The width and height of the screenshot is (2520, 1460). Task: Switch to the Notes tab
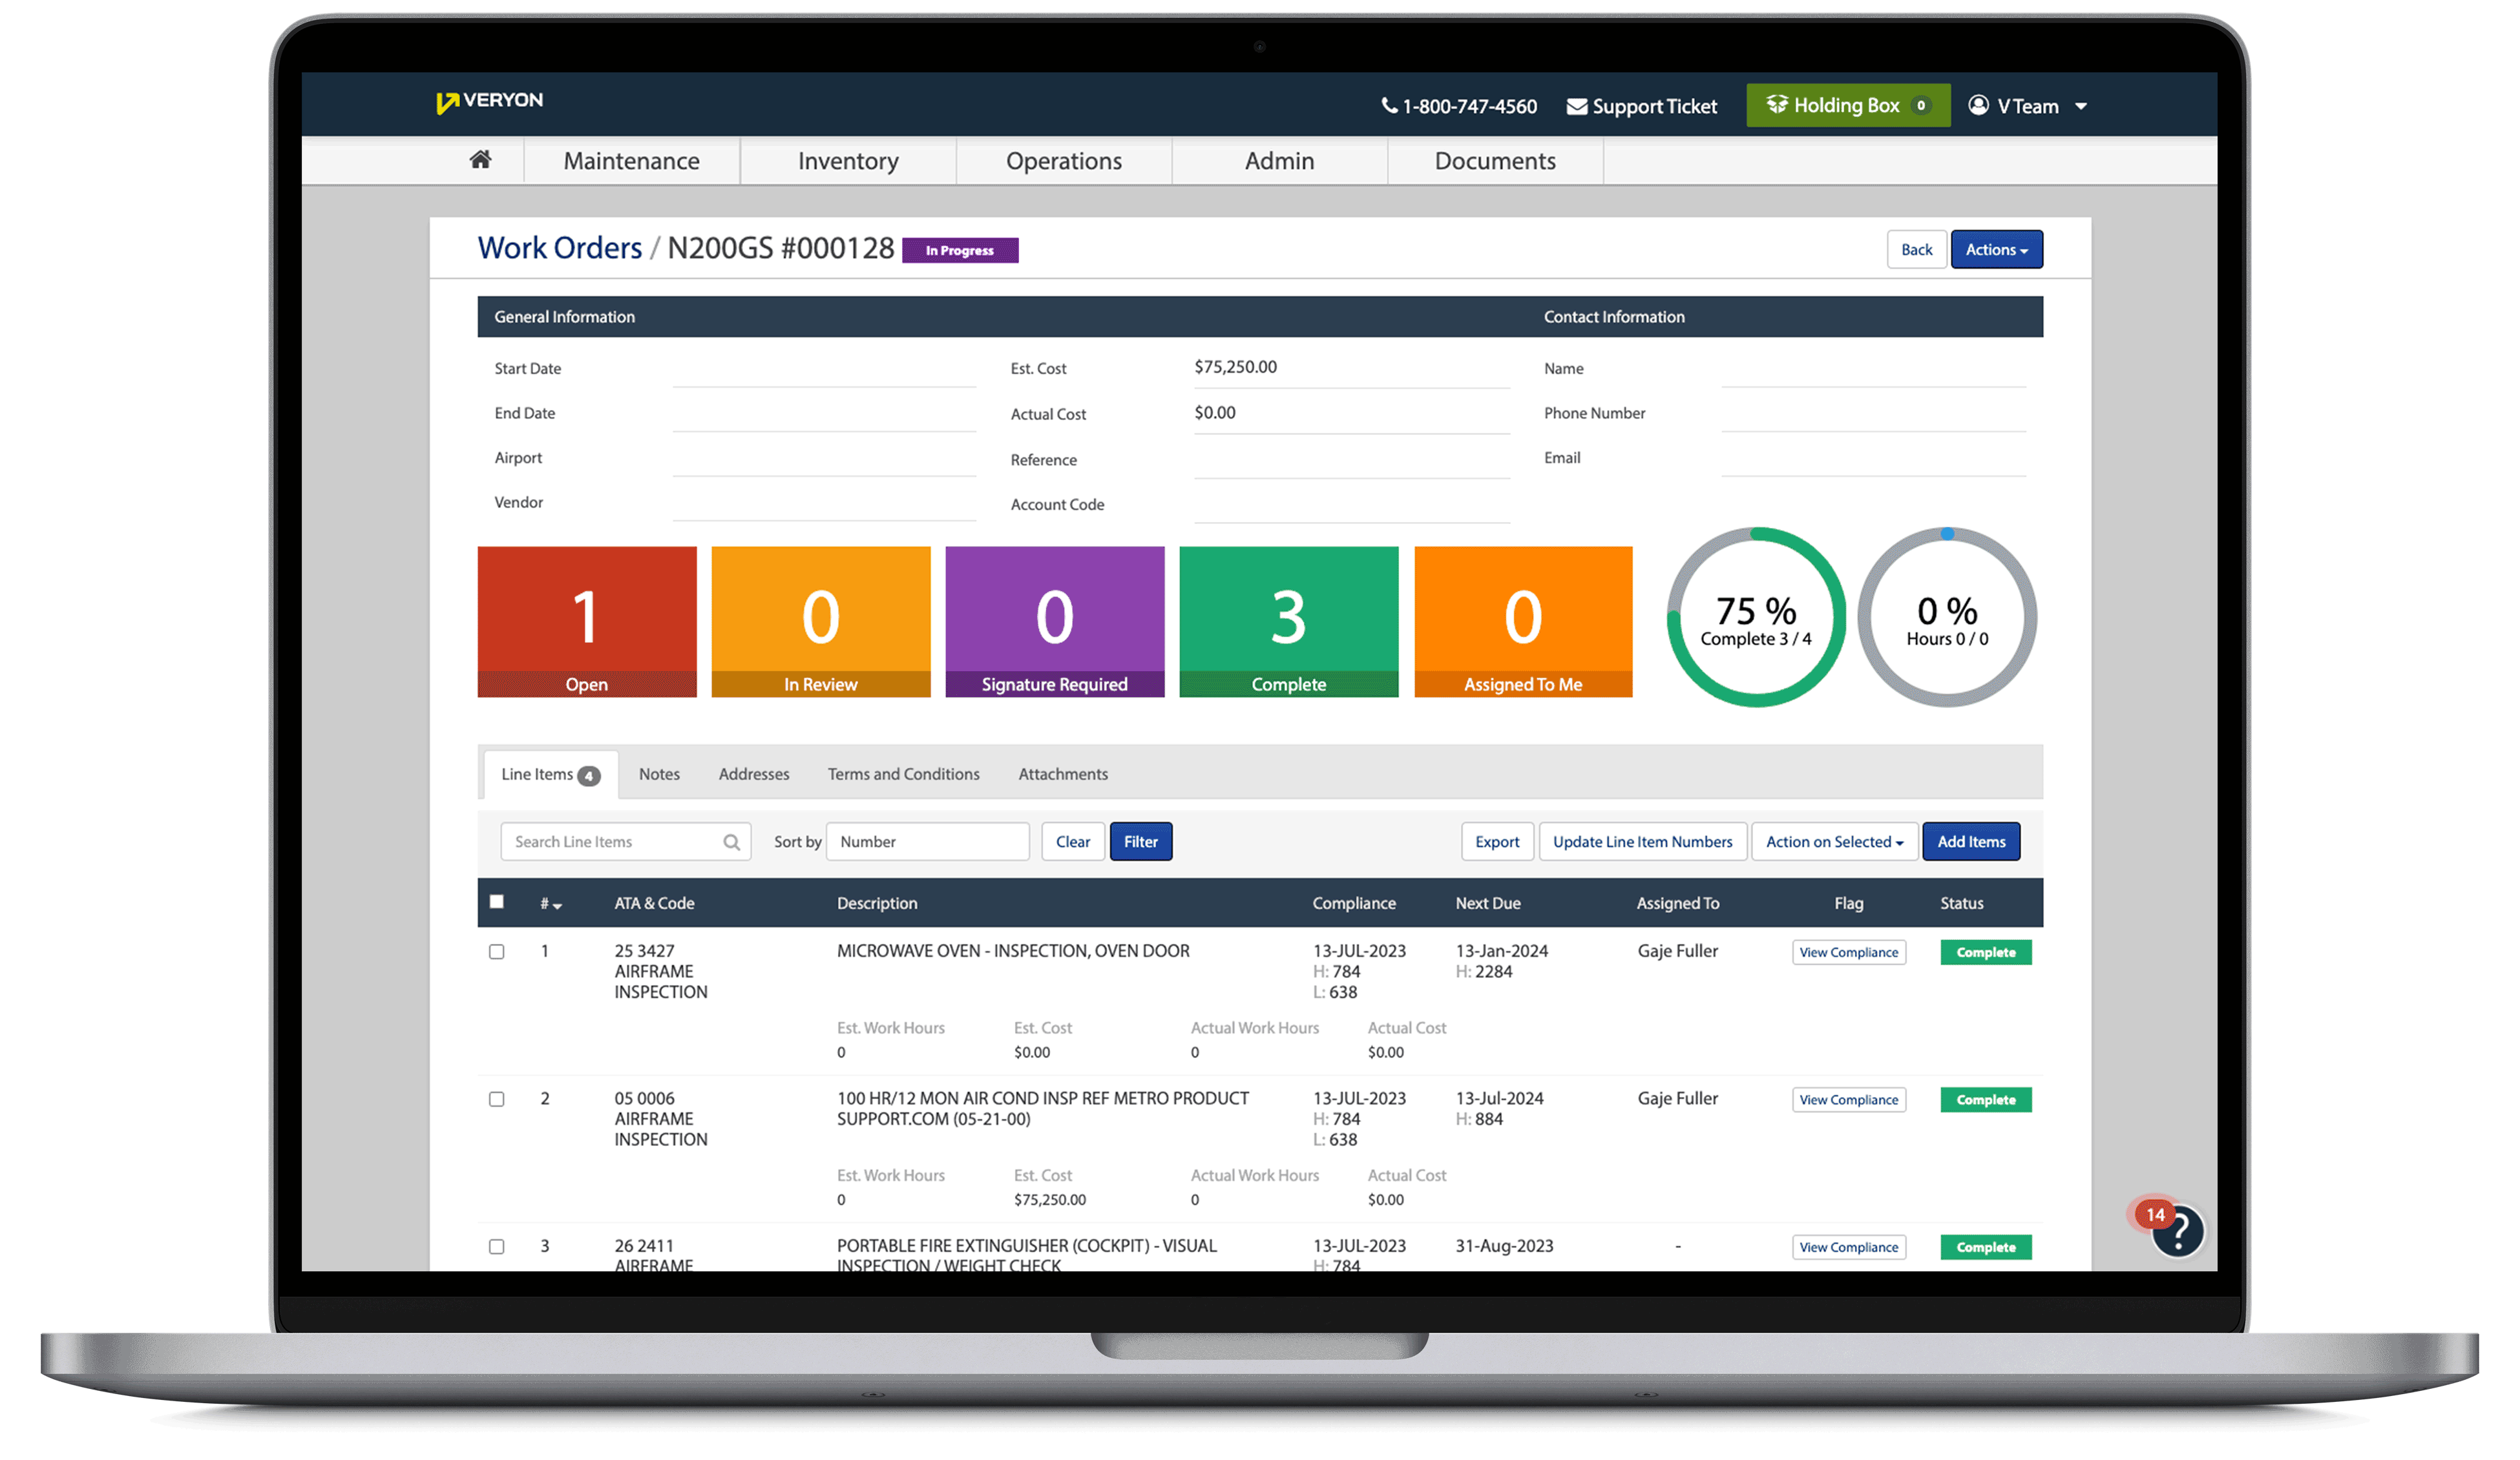pos(659,773)
